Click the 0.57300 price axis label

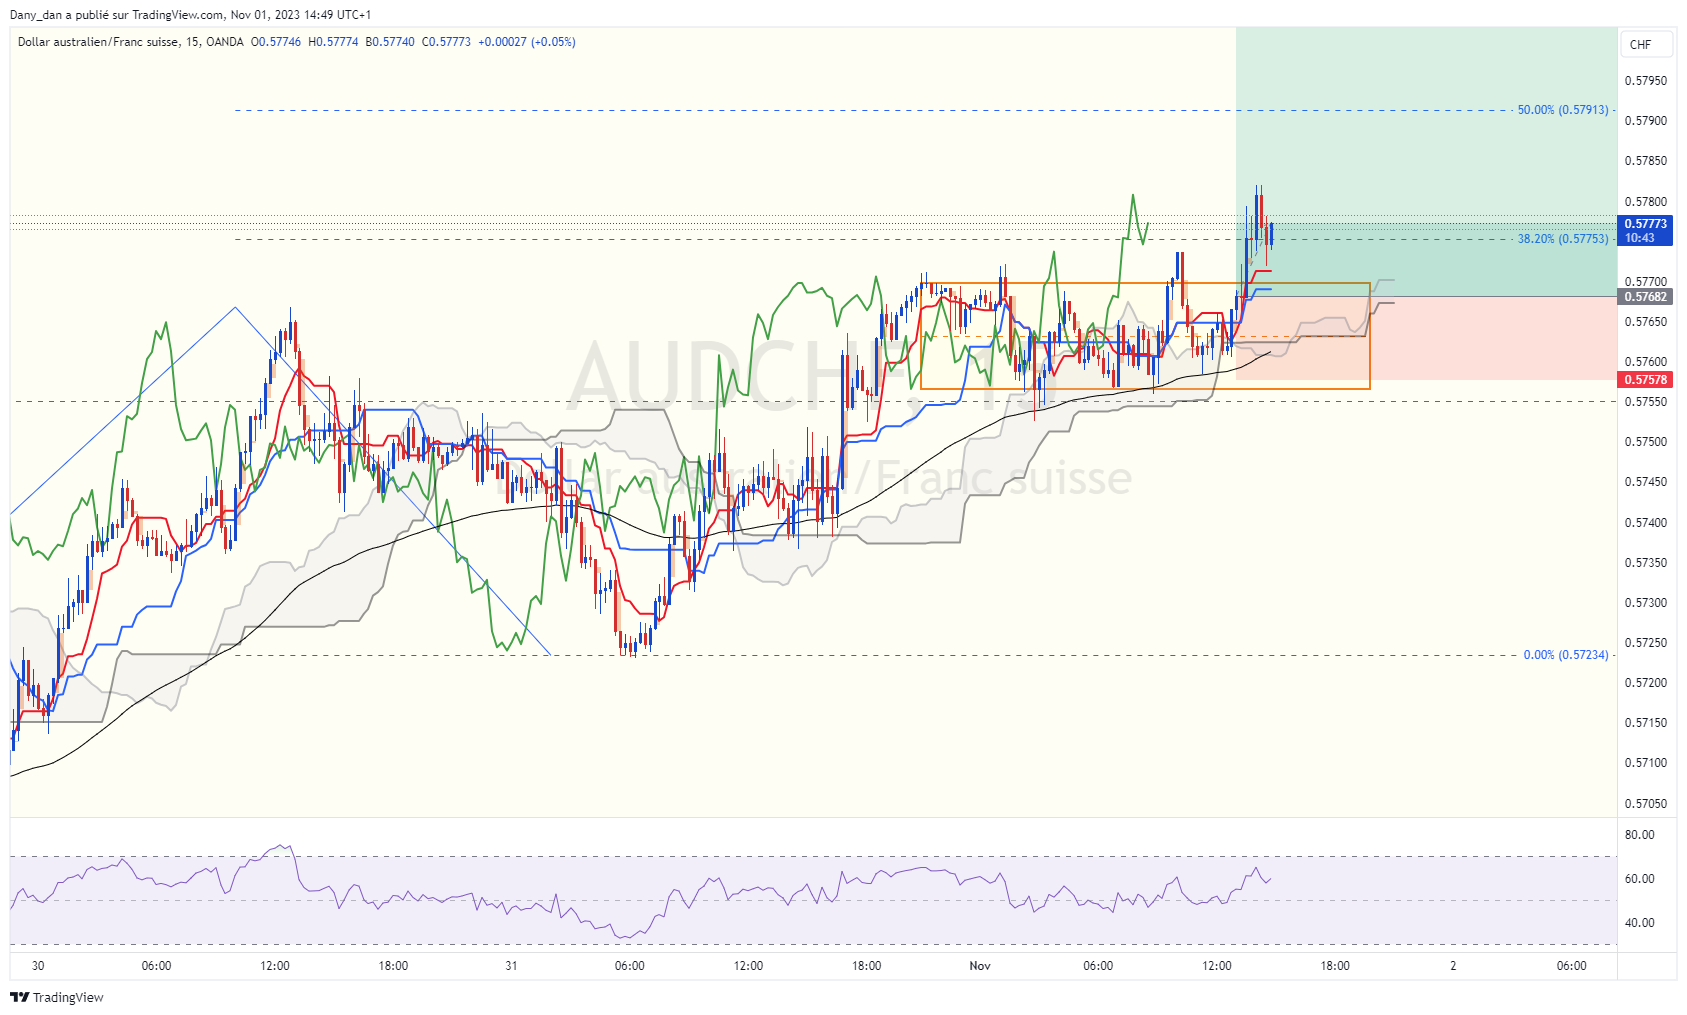click(1646, 603)
